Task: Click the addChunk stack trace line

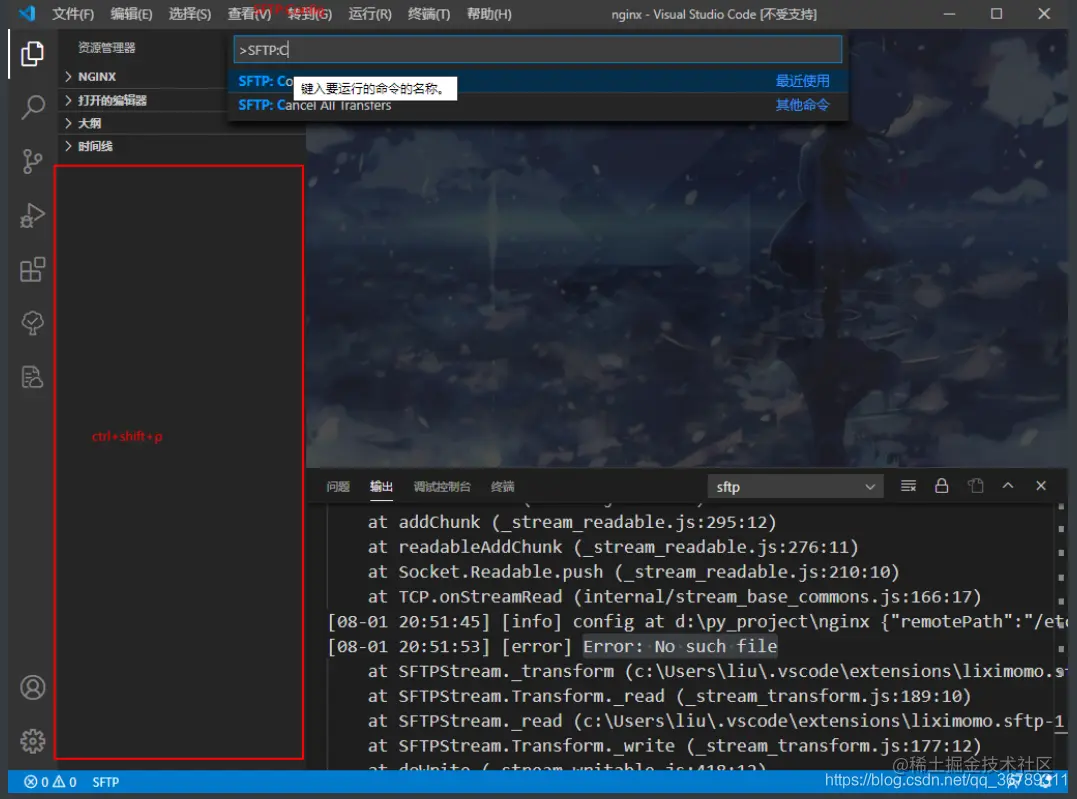Action: tap(571, 522)
